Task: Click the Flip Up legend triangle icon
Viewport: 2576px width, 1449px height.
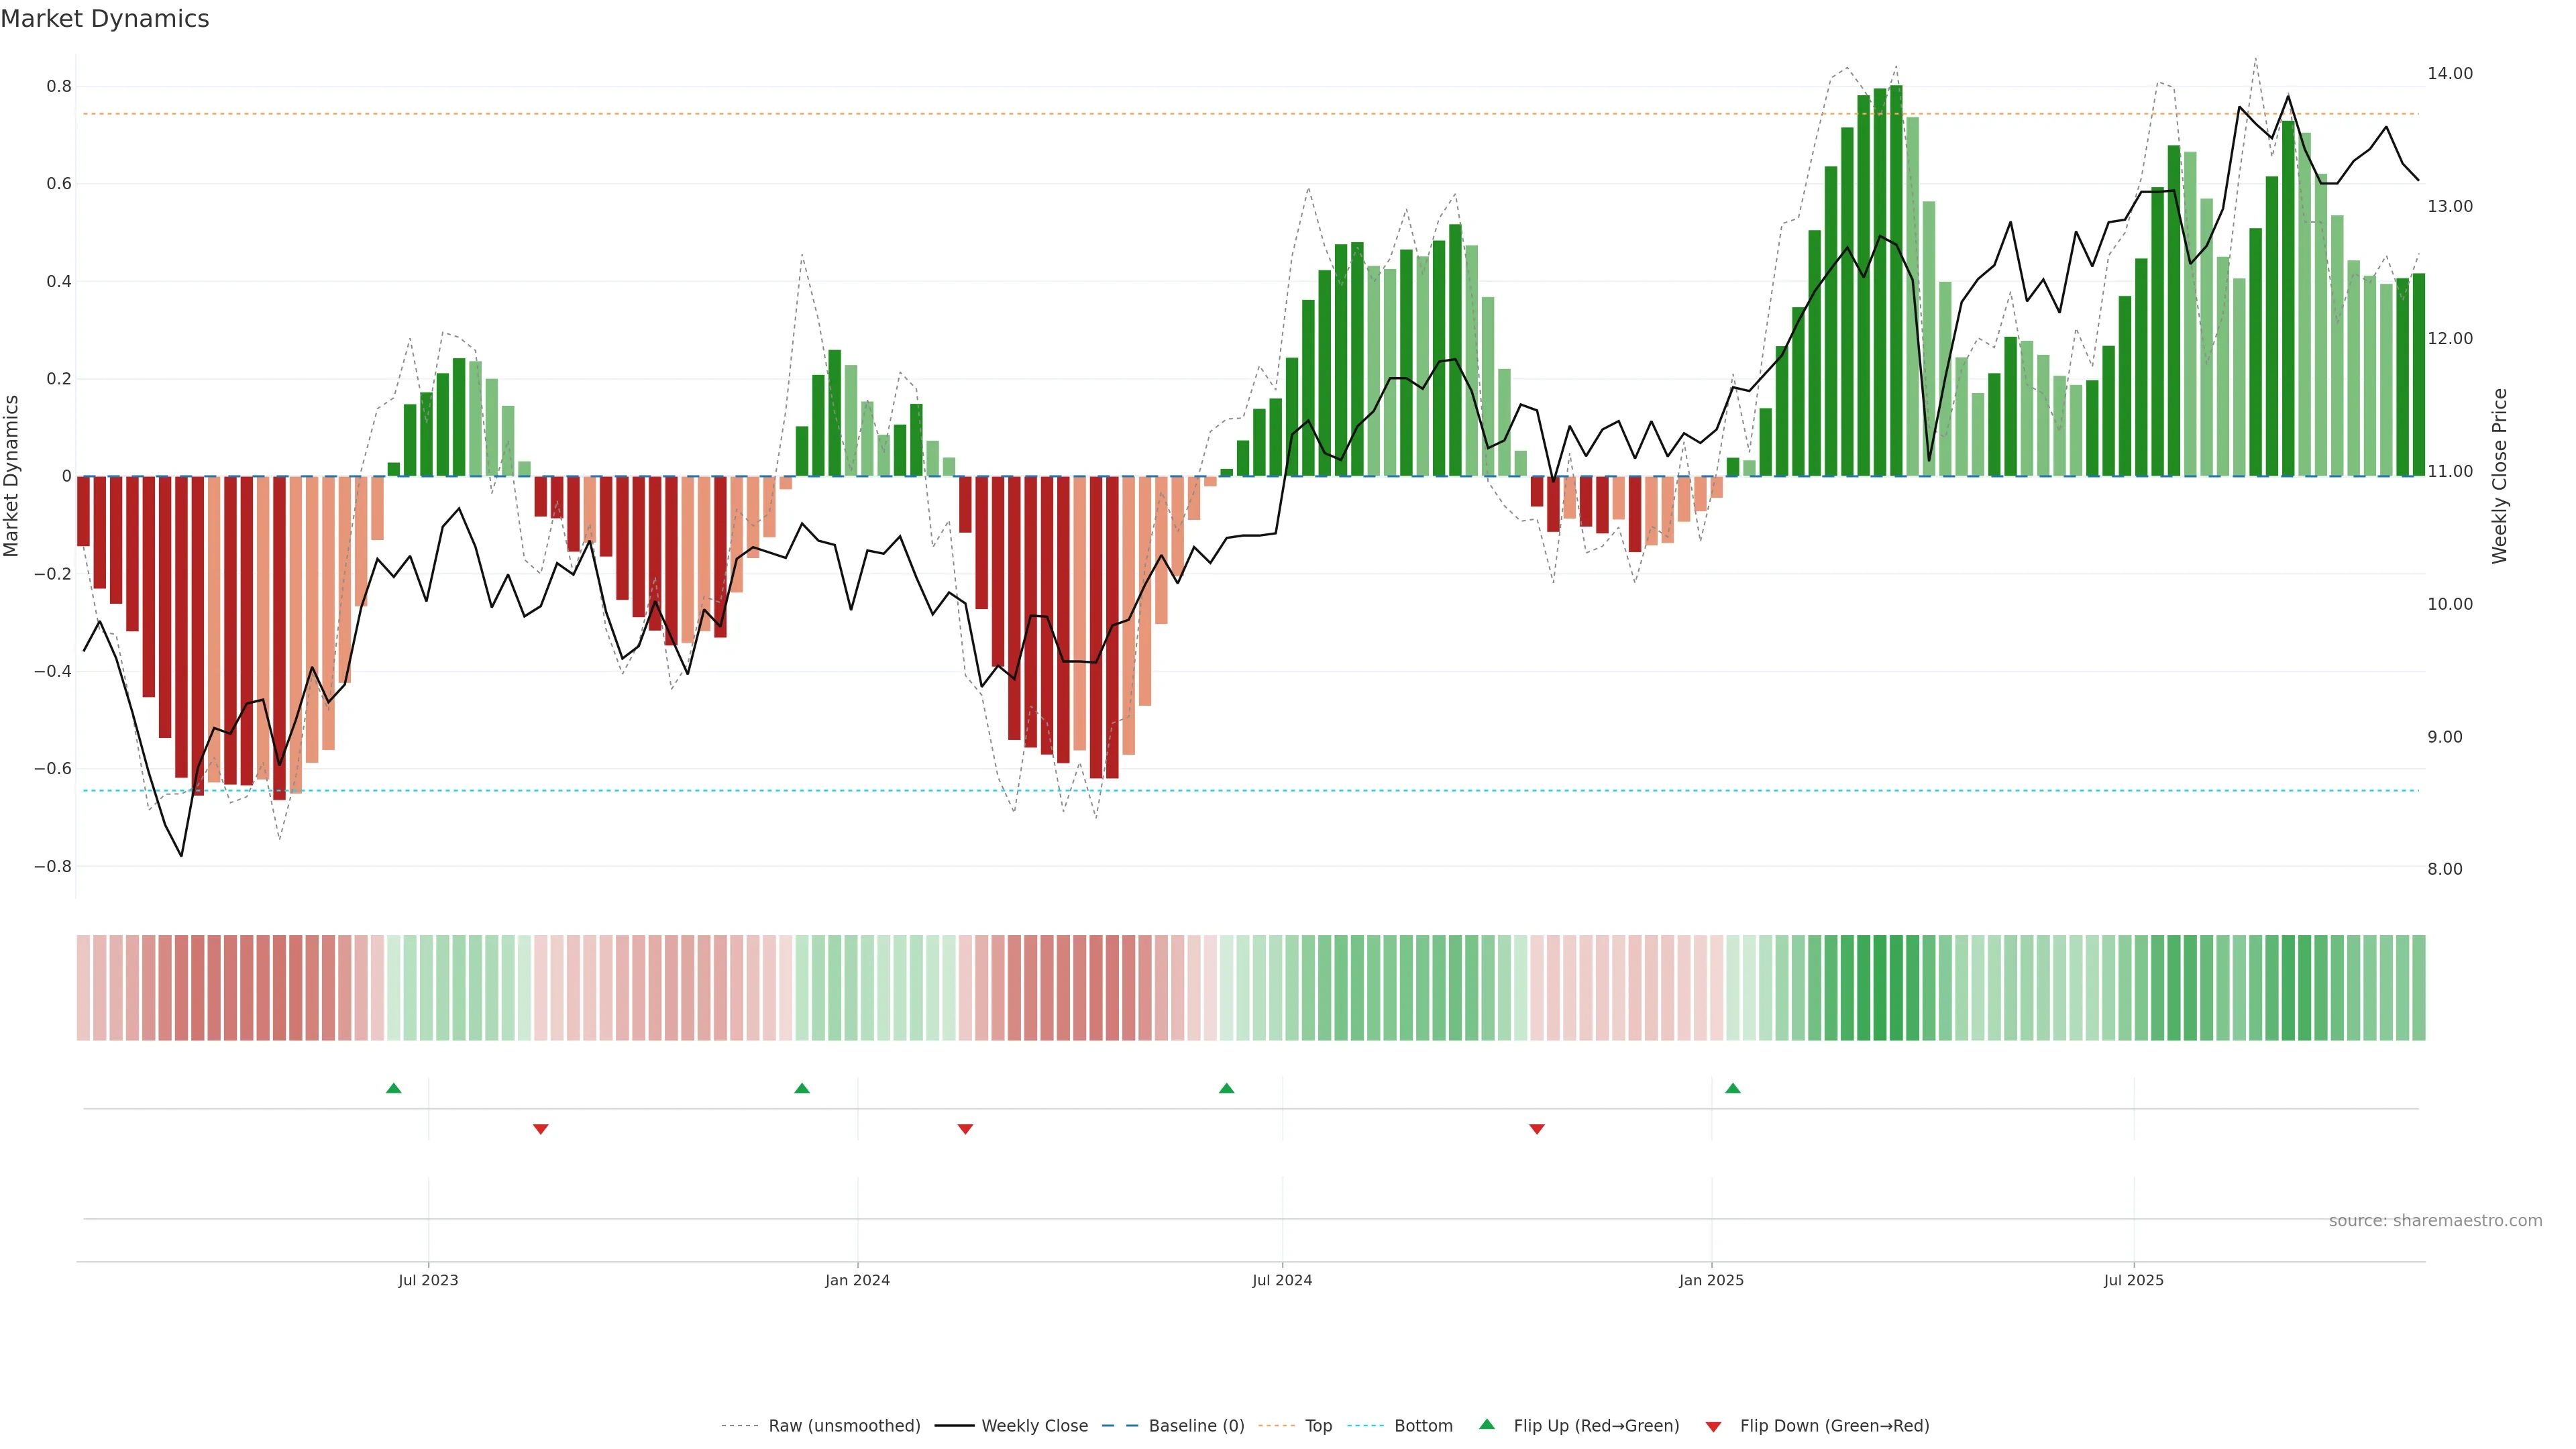Action: (1487, 1424)
